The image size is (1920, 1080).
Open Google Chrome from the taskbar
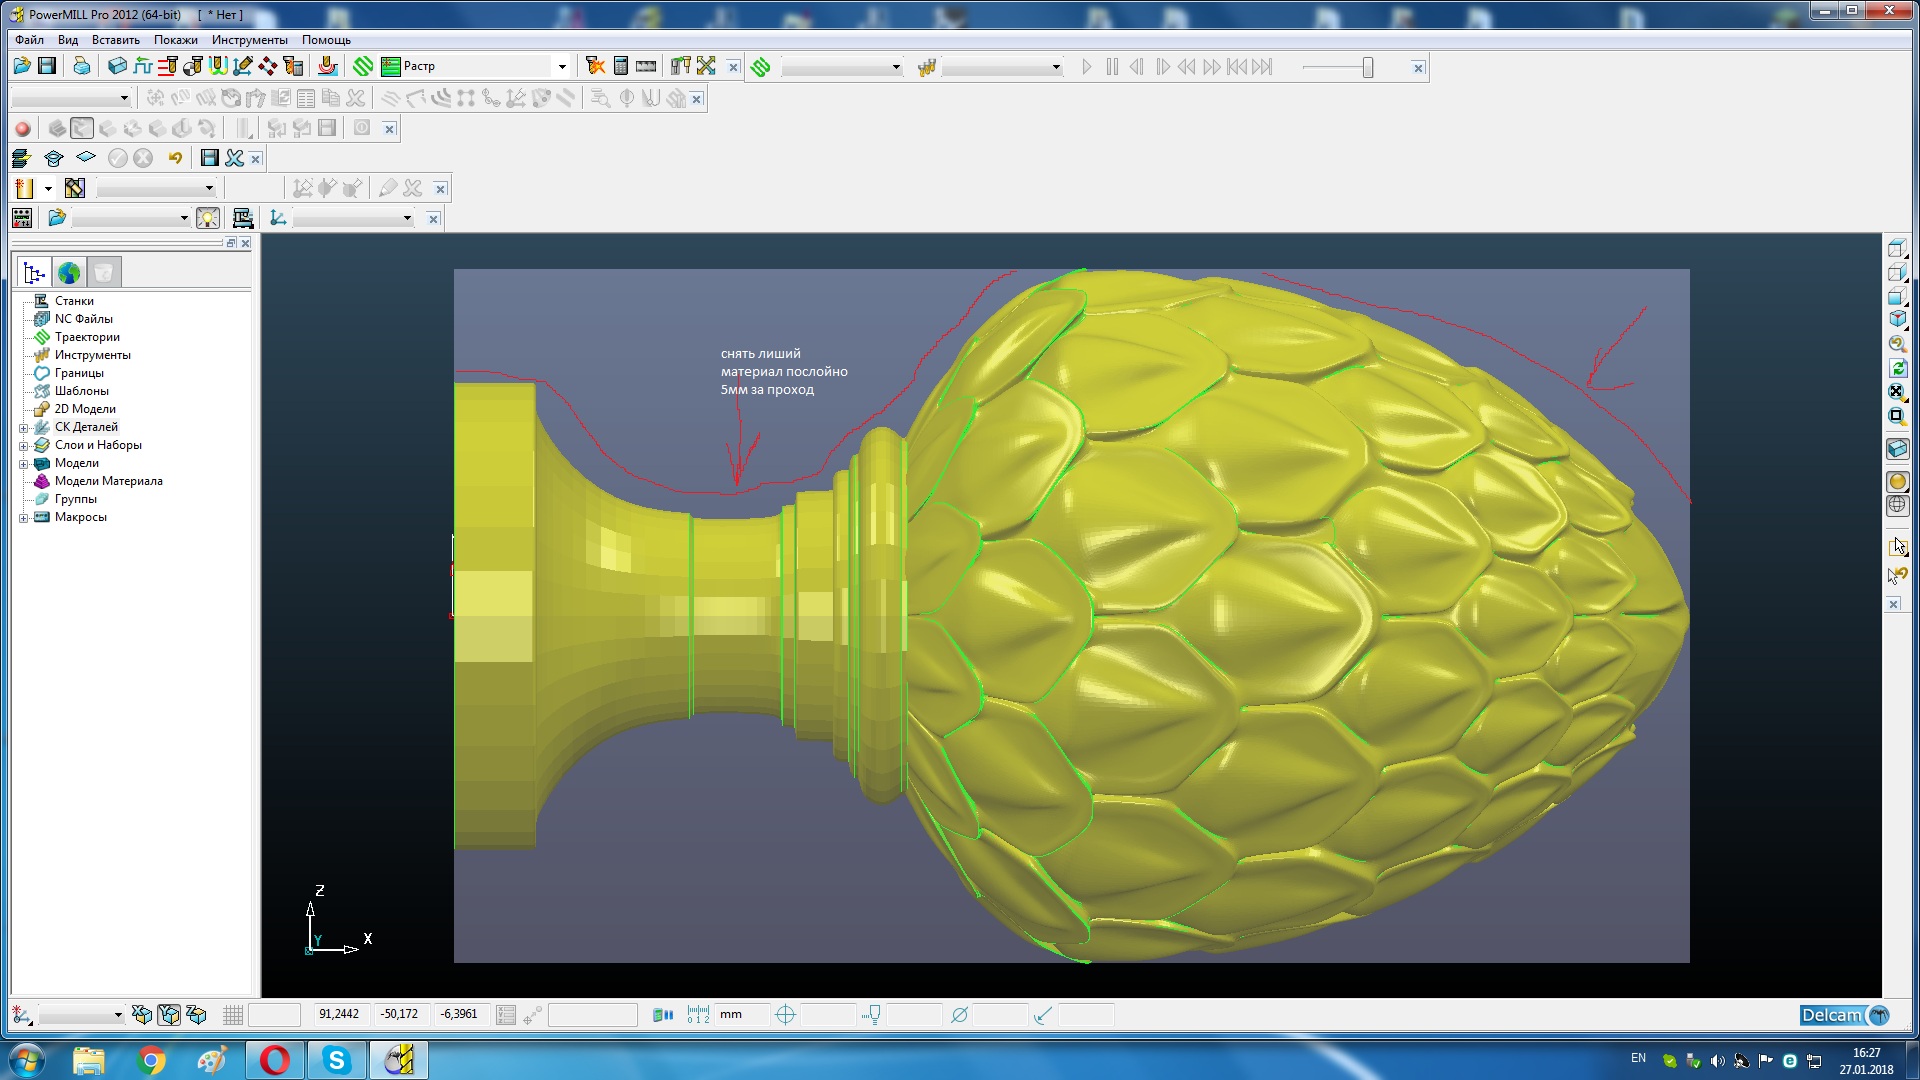151,1060
